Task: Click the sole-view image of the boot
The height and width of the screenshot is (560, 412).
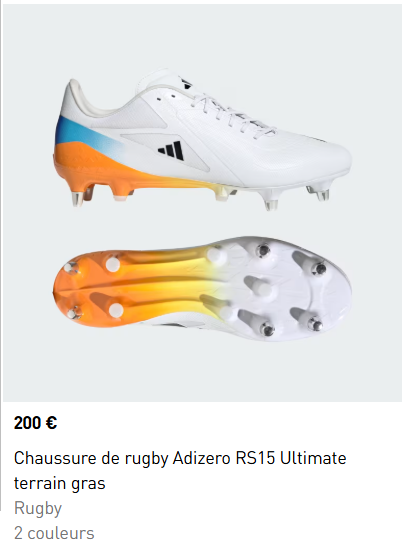Action: [x=202, y=289]
